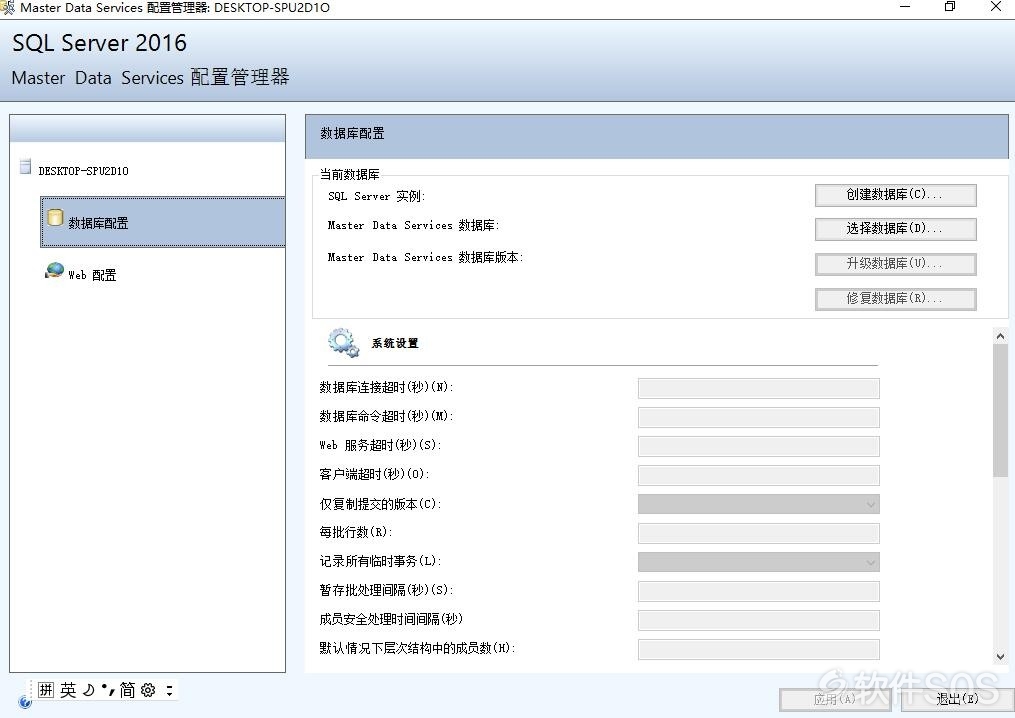Click the 默认情况下层次结构中的成员数(H) input field
Screen dimensions: 1015x718
(758, 649)
